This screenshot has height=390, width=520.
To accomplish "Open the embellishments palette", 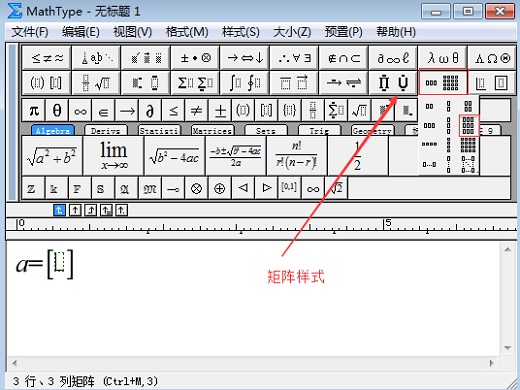I will (146, 58).
